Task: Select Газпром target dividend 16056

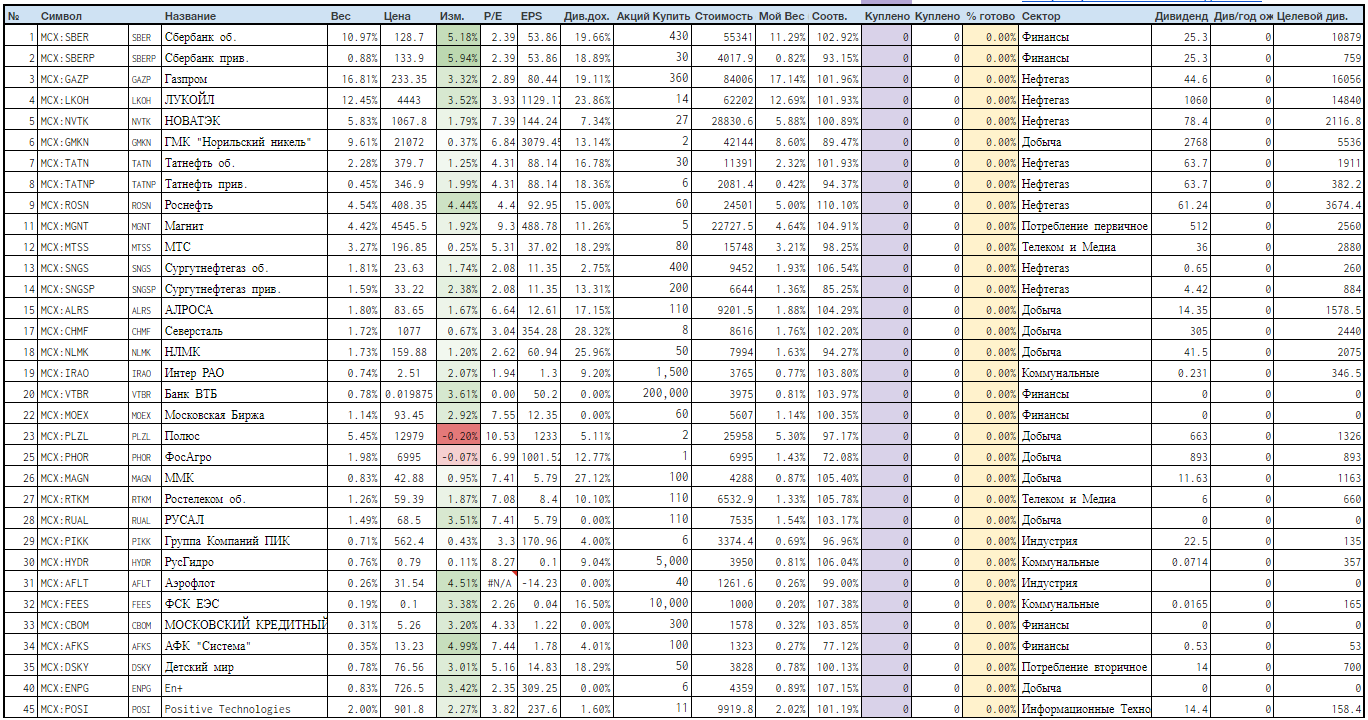Action: coord(1320,79)
